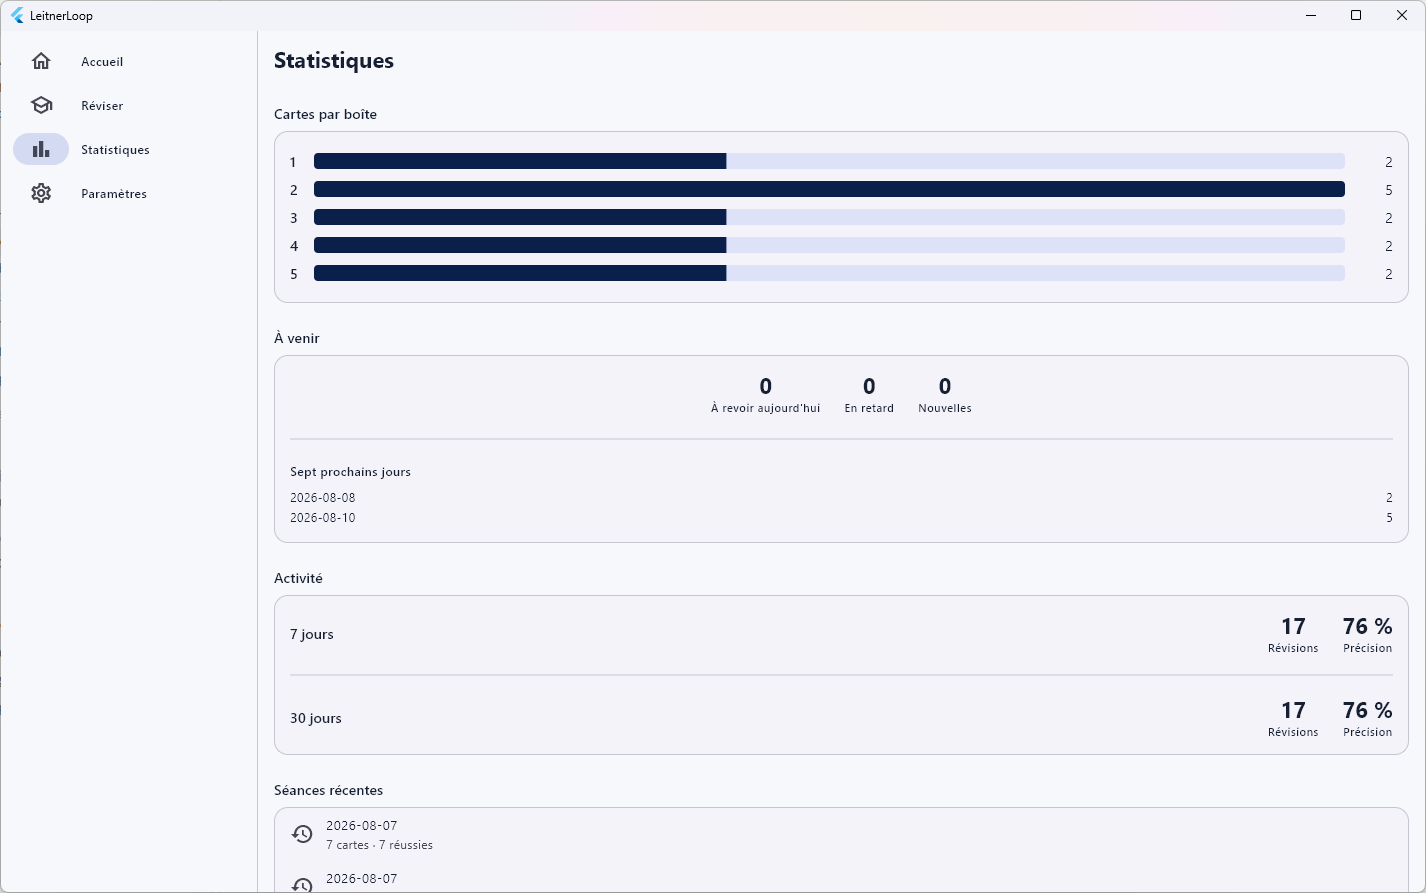The image size is (1426, 893).
Task: Click the 'À revoir aujourd'hui' label
Action: [x=765, y=408]
